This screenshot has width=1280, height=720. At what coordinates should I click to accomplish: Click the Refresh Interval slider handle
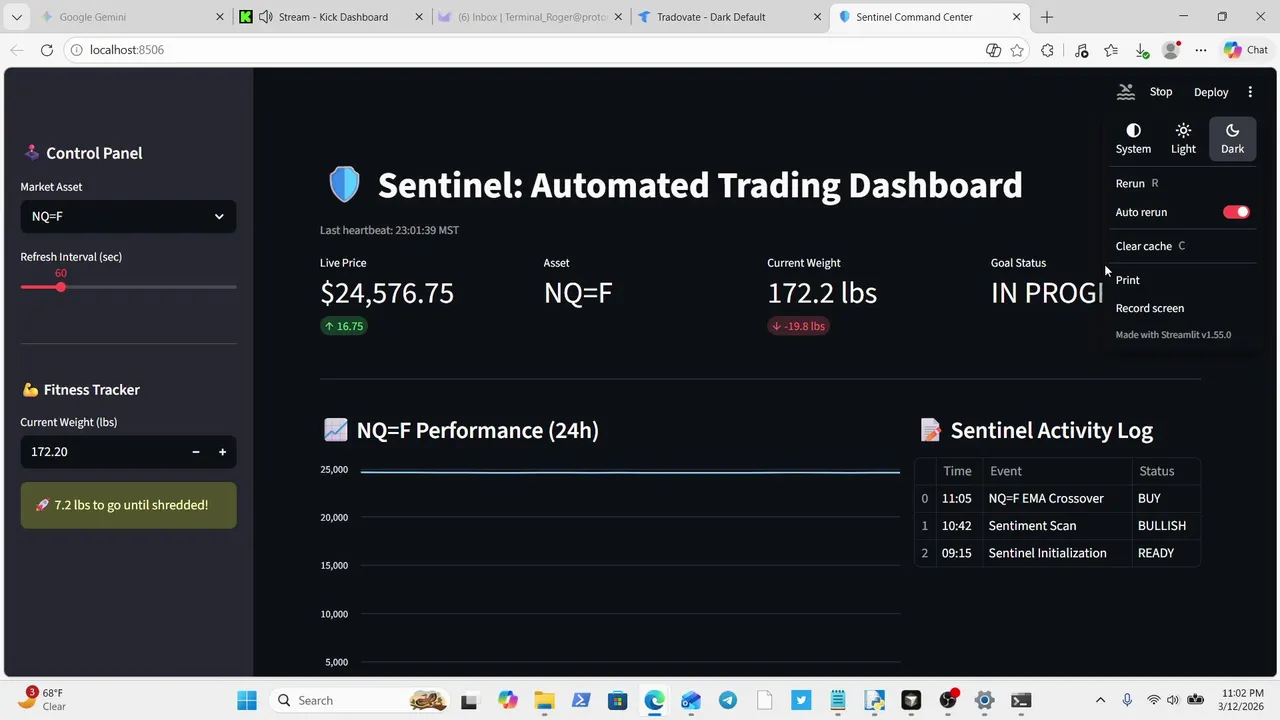[x=61, y=287]
